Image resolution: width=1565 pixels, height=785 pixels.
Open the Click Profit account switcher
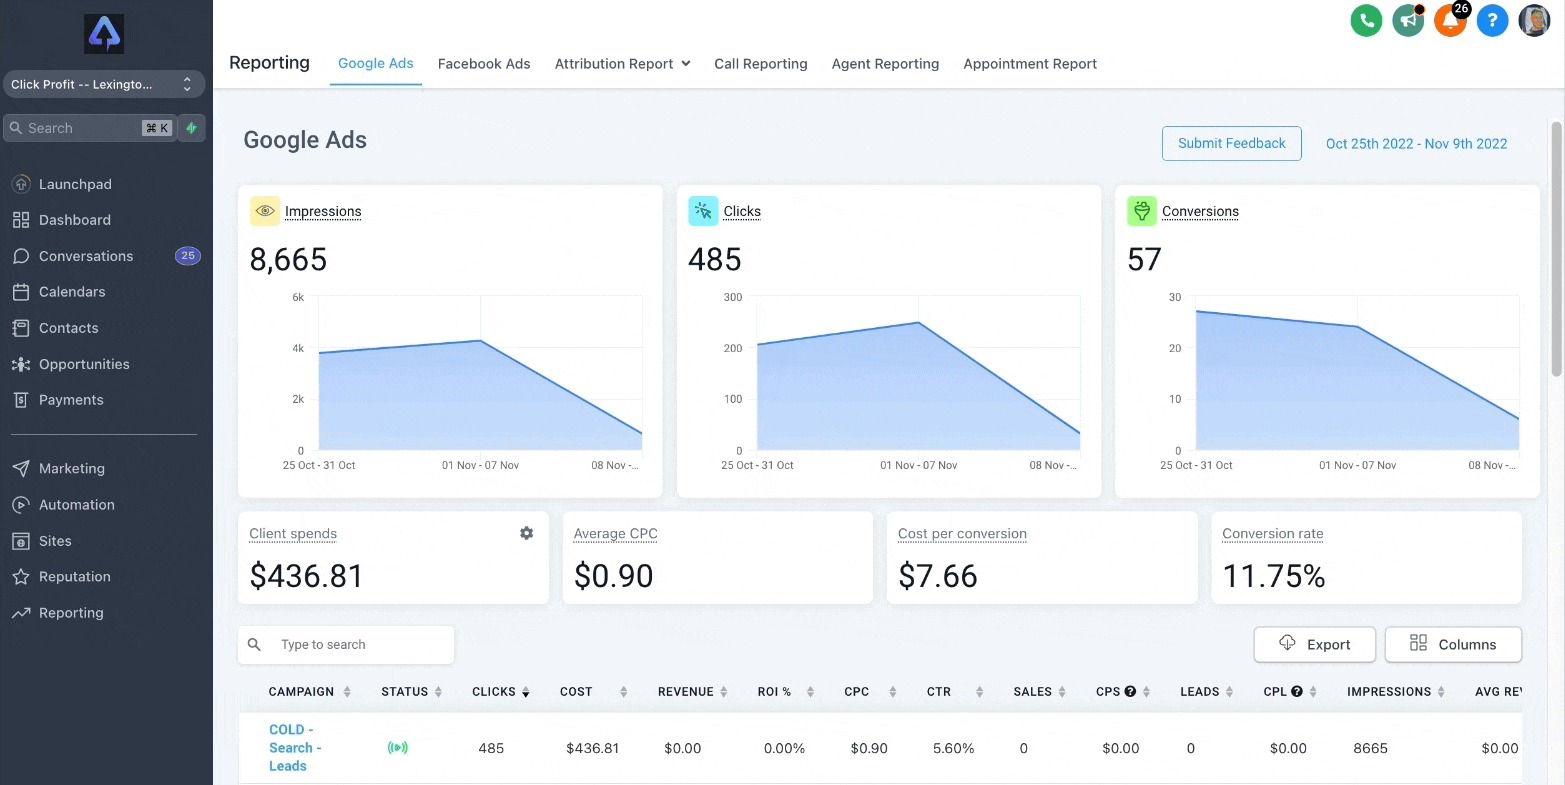(104, 84)
